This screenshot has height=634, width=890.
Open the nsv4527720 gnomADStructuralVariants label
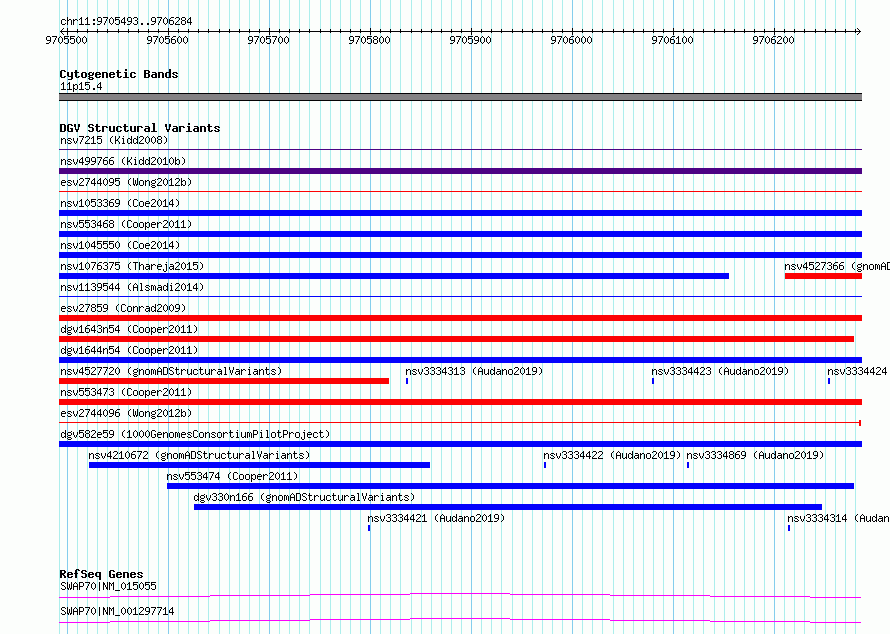tap(171, 371)
